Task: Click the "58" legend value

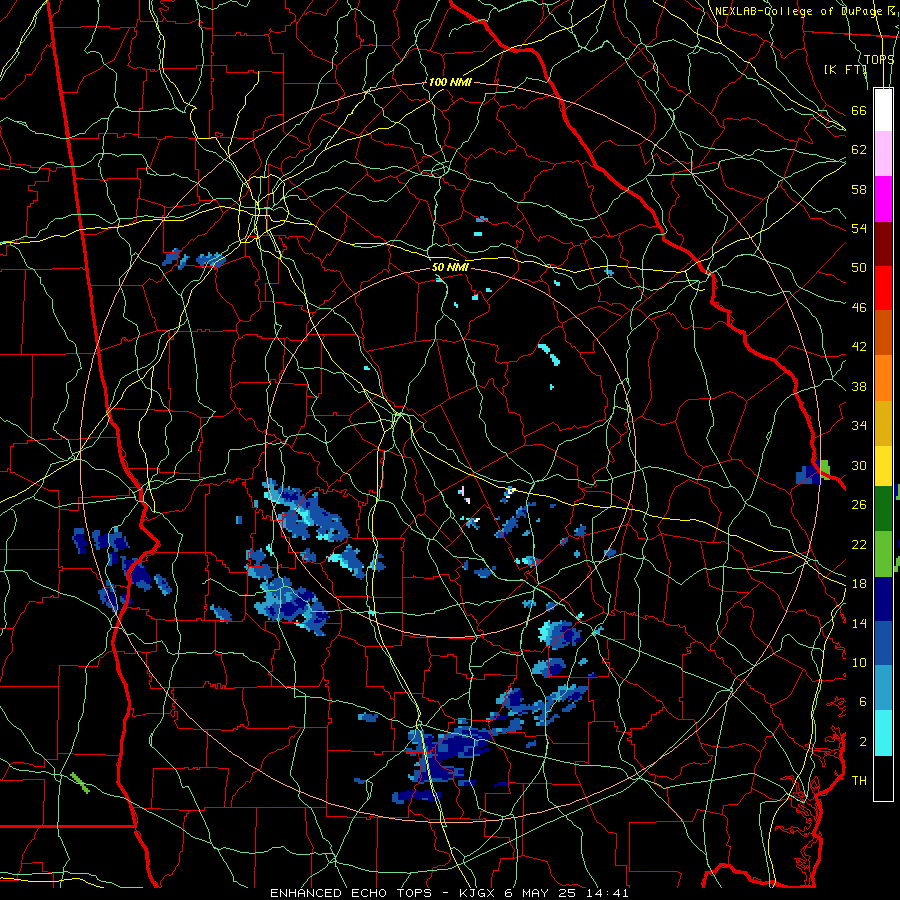Action: click(859, 189)
